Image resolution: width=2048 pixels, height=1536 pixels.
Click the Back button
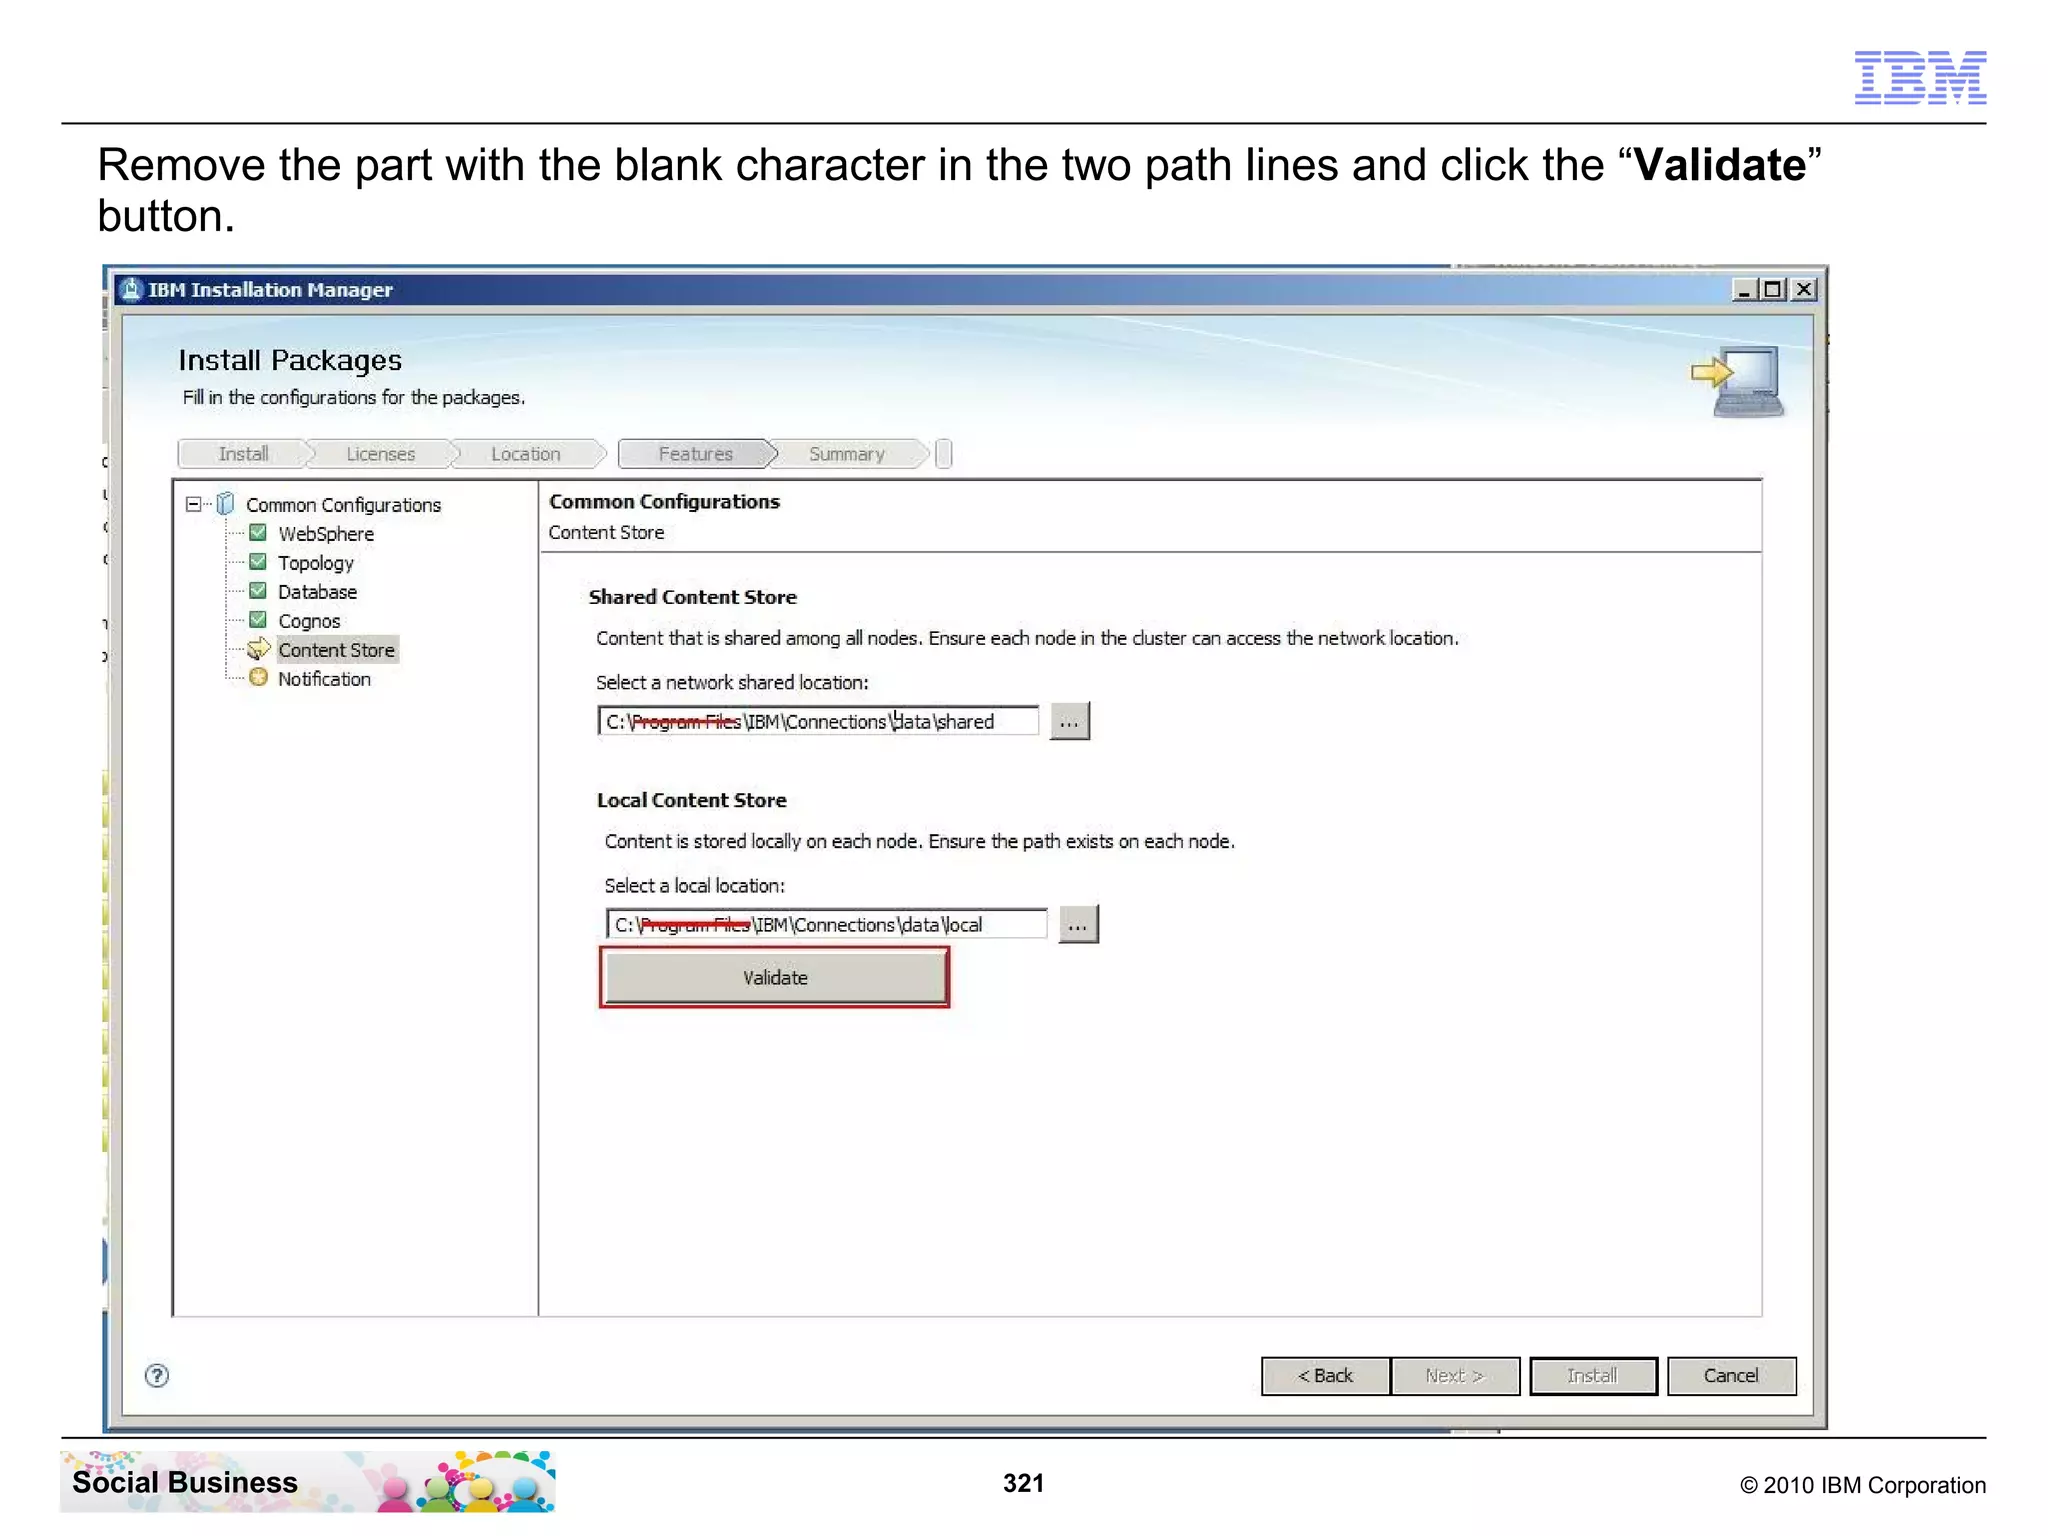click(1325, 1375)
